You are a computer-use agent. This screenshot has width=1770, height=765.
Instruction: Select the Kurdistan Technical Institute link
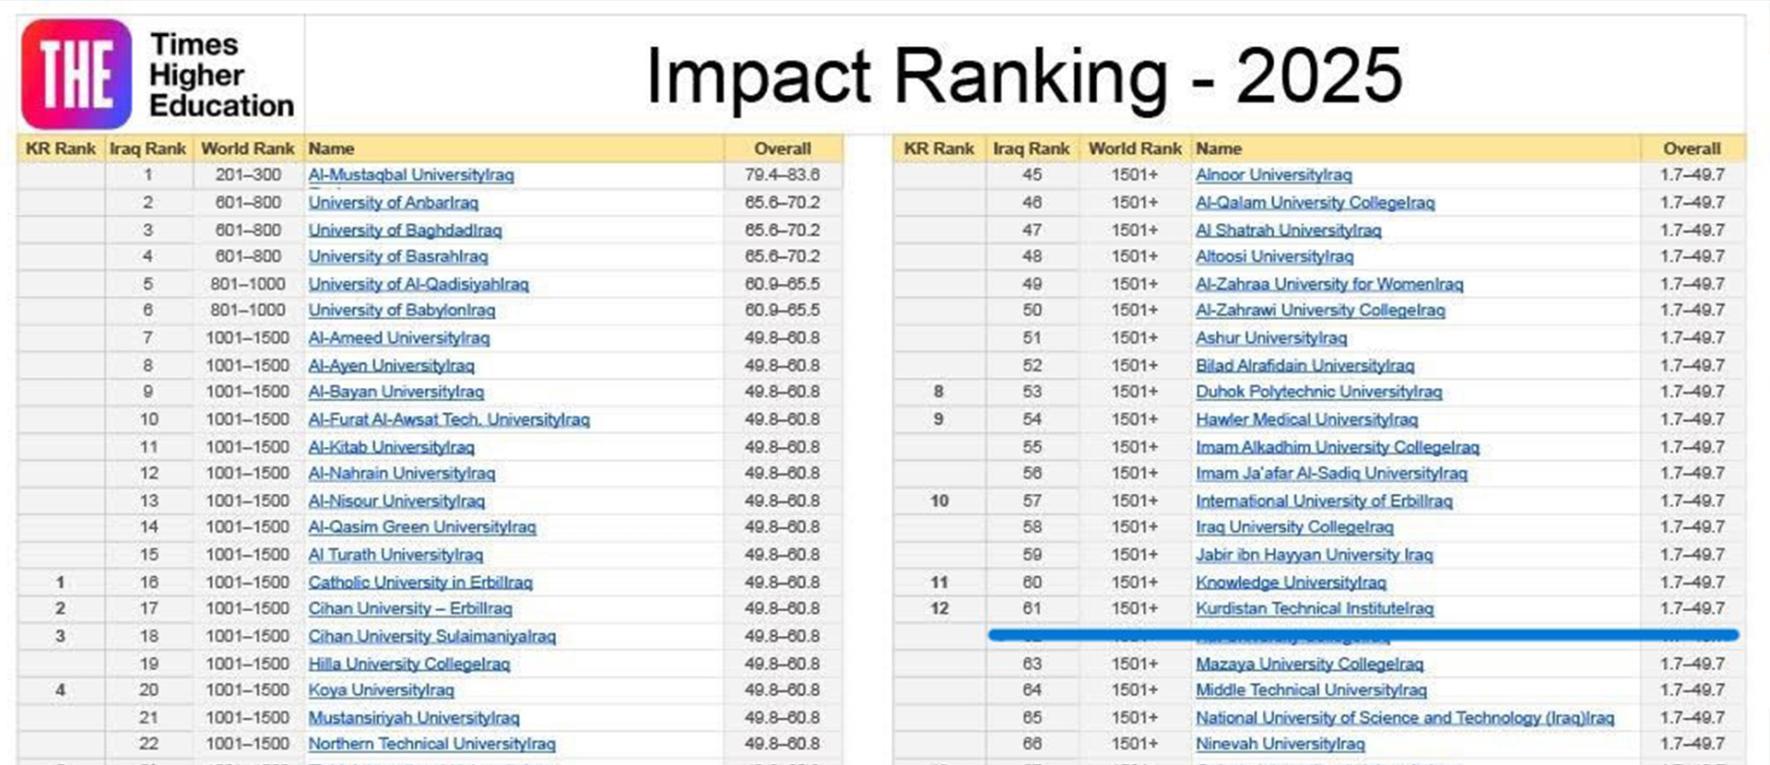[x=1315, y=609]
